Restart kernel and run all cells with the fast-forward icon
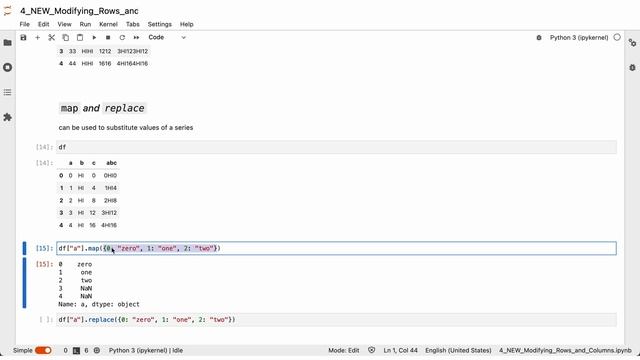Screen dimensions: 640x360 coord(136,38)
